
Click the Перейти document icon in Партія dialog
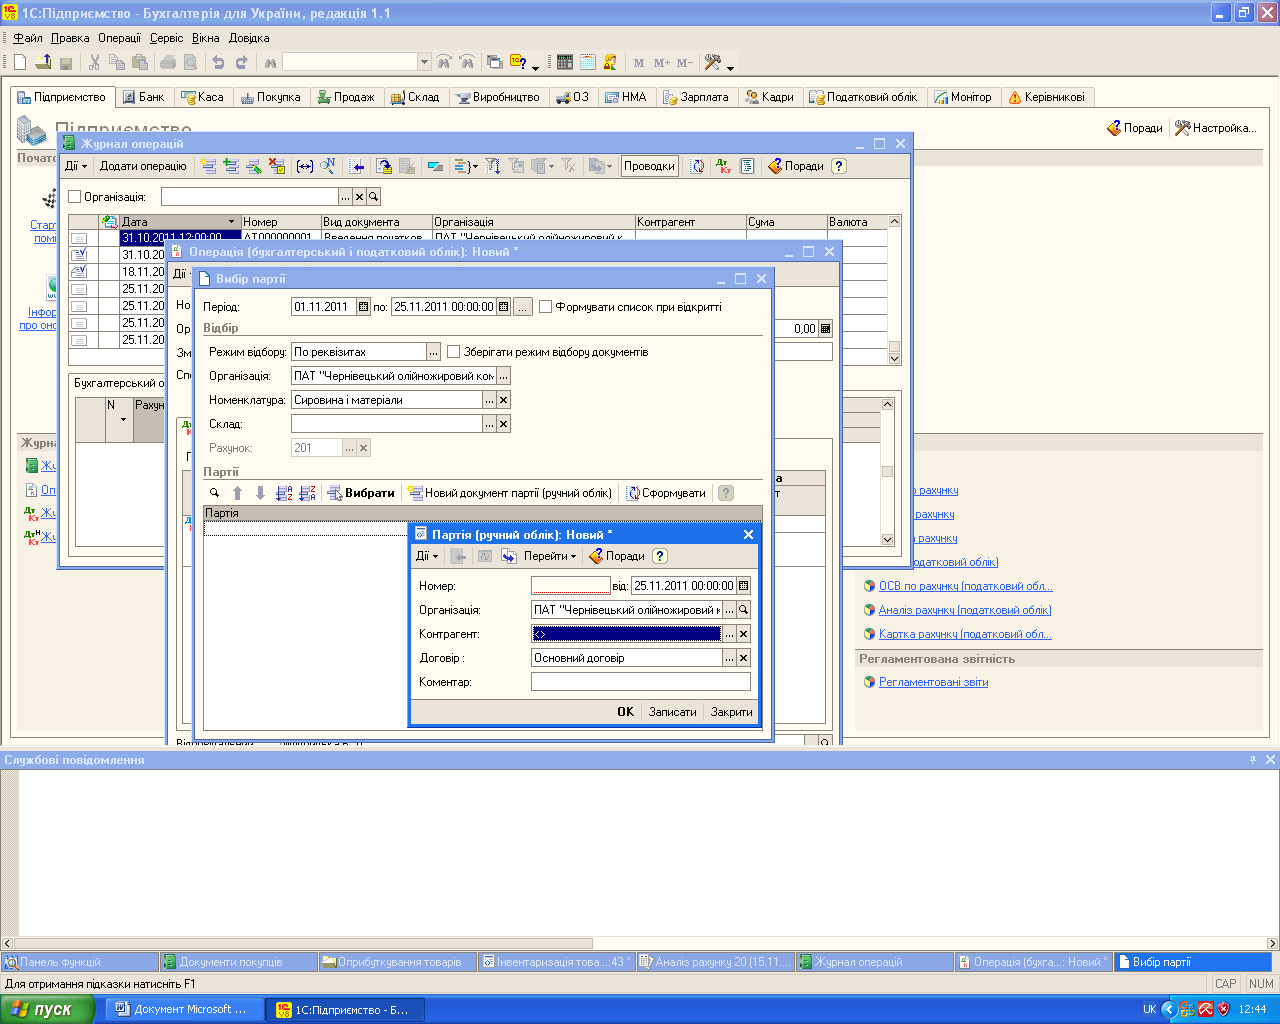pos(509,556)
